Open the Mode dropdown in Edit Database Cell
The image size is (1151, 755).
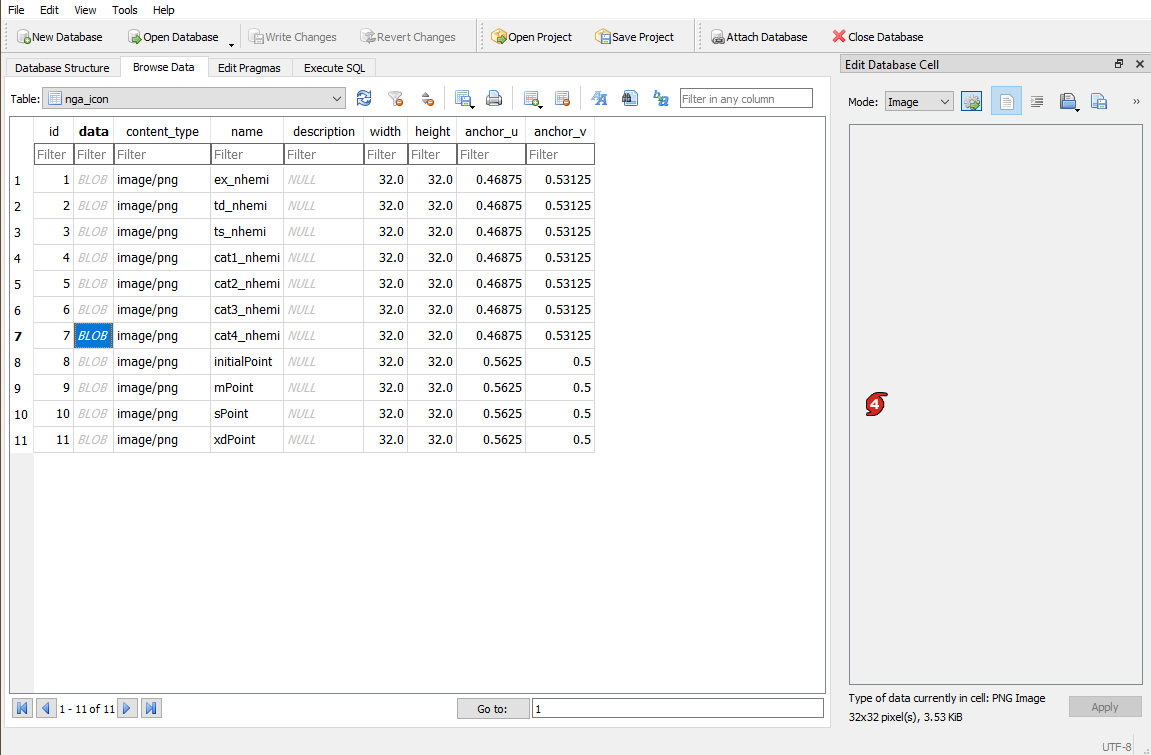tap(917, 101)
